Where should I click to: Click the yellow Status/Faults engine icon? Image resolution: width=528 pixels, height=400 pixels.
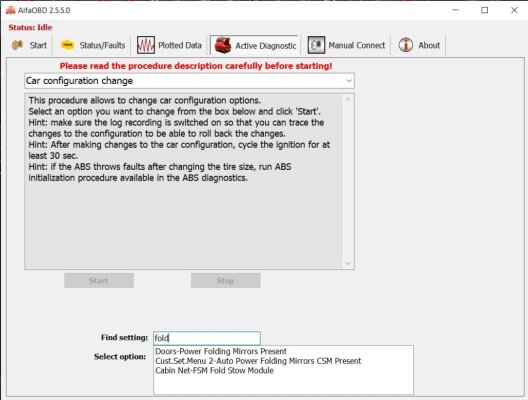tap(67, 45)
